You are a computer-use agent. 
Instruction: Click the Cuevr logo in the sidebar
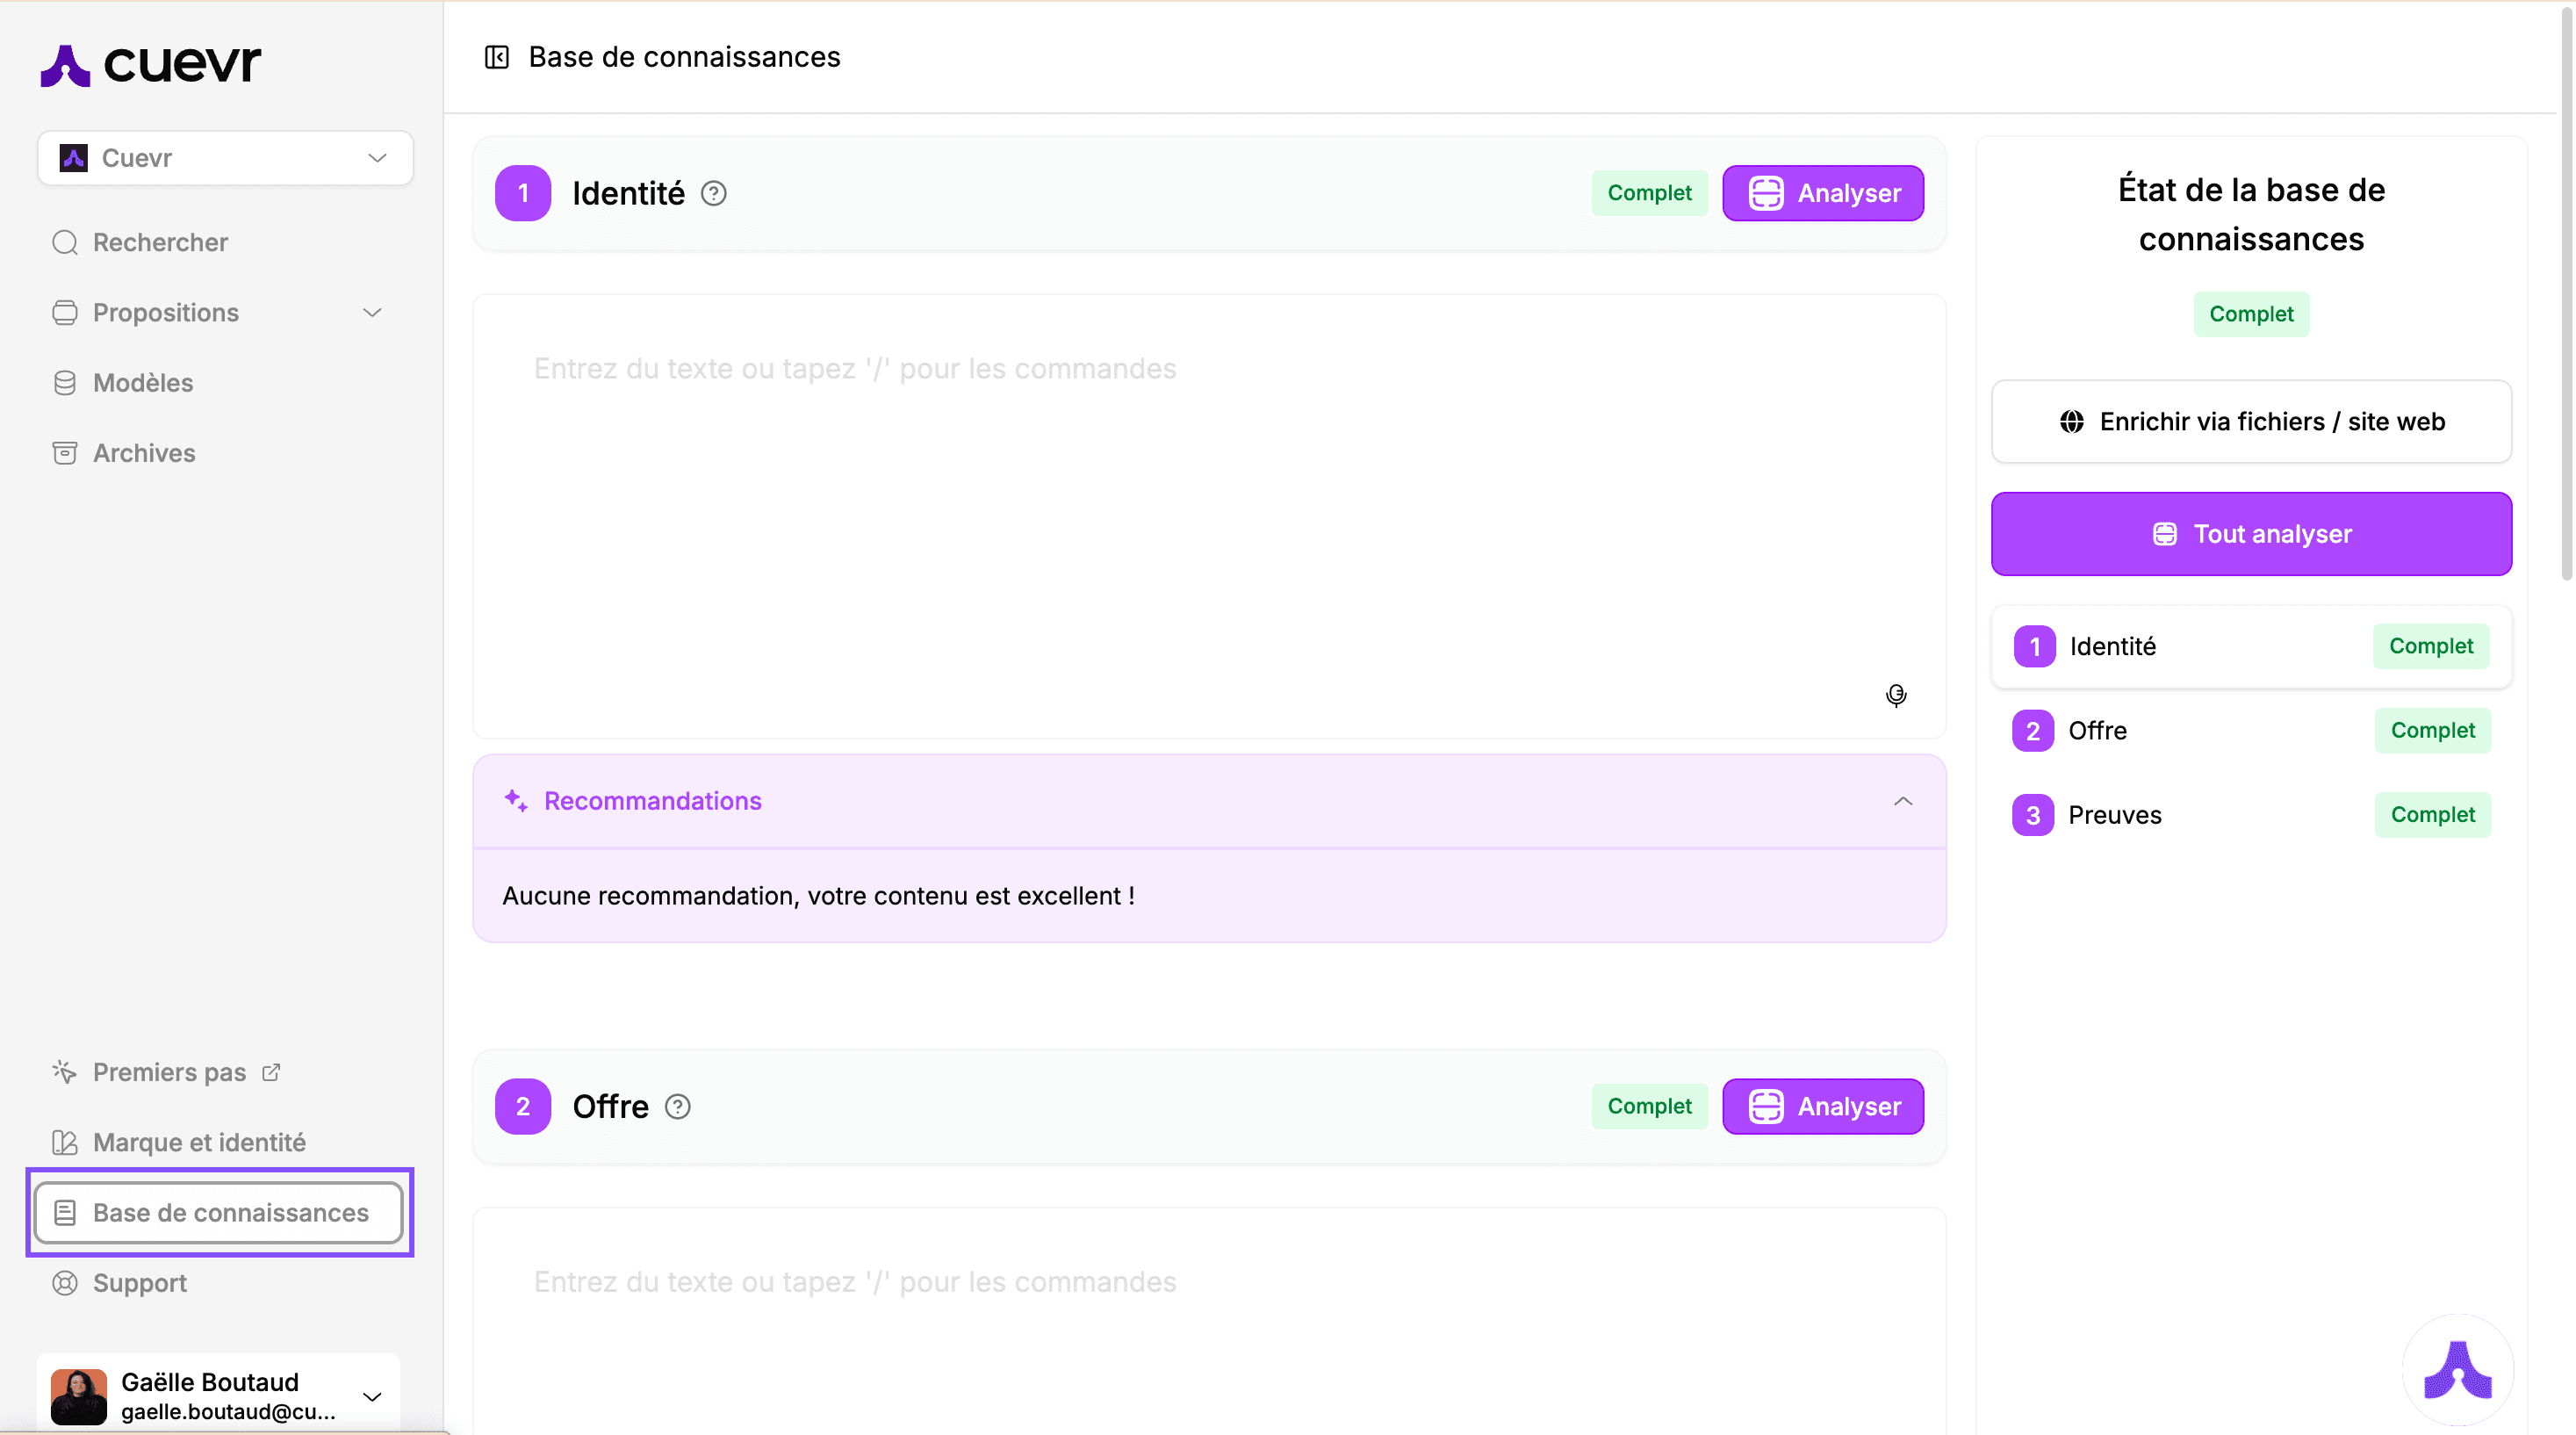pyautogui.click(x=150, y=64)
